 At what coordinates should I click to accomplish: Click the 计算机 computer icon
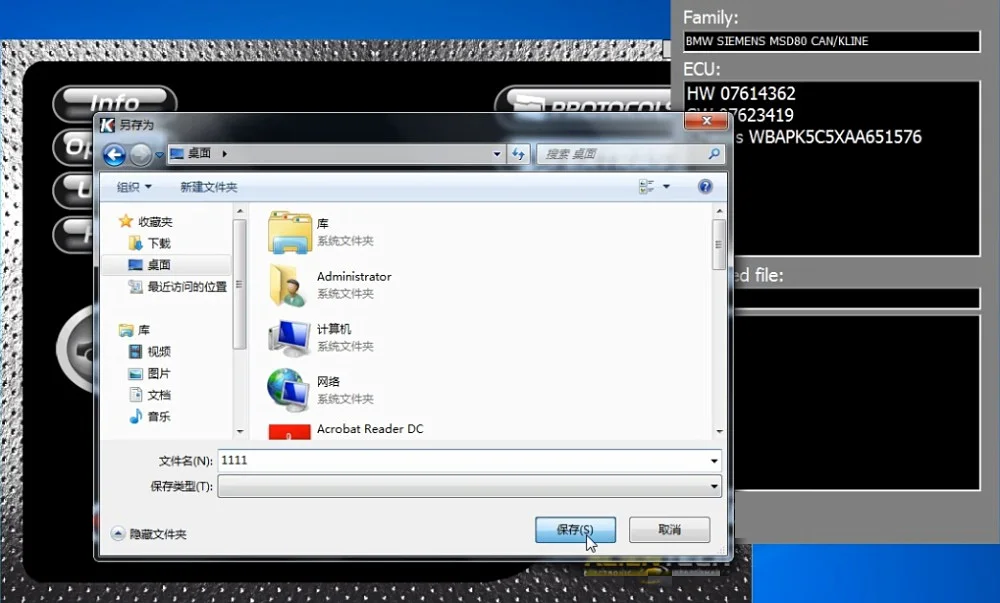point(289,338)
